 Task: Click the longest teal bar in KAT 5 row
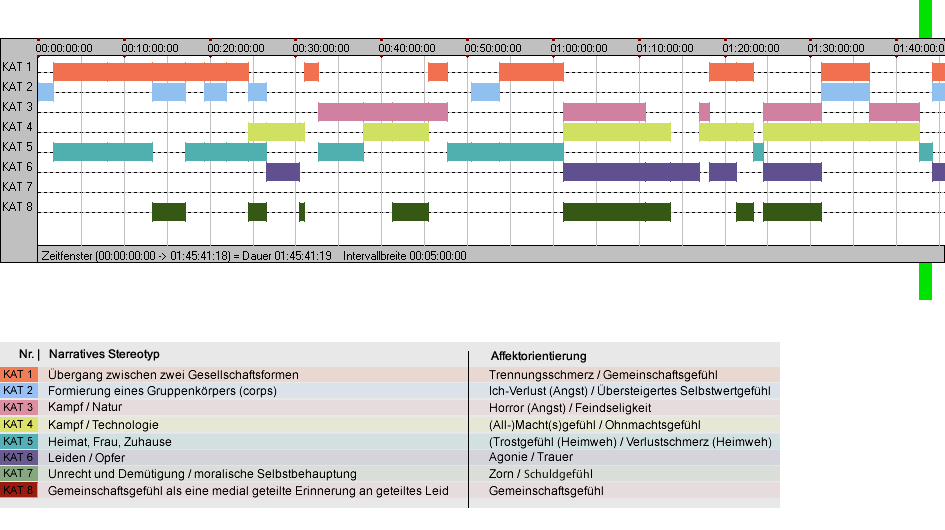505,152
